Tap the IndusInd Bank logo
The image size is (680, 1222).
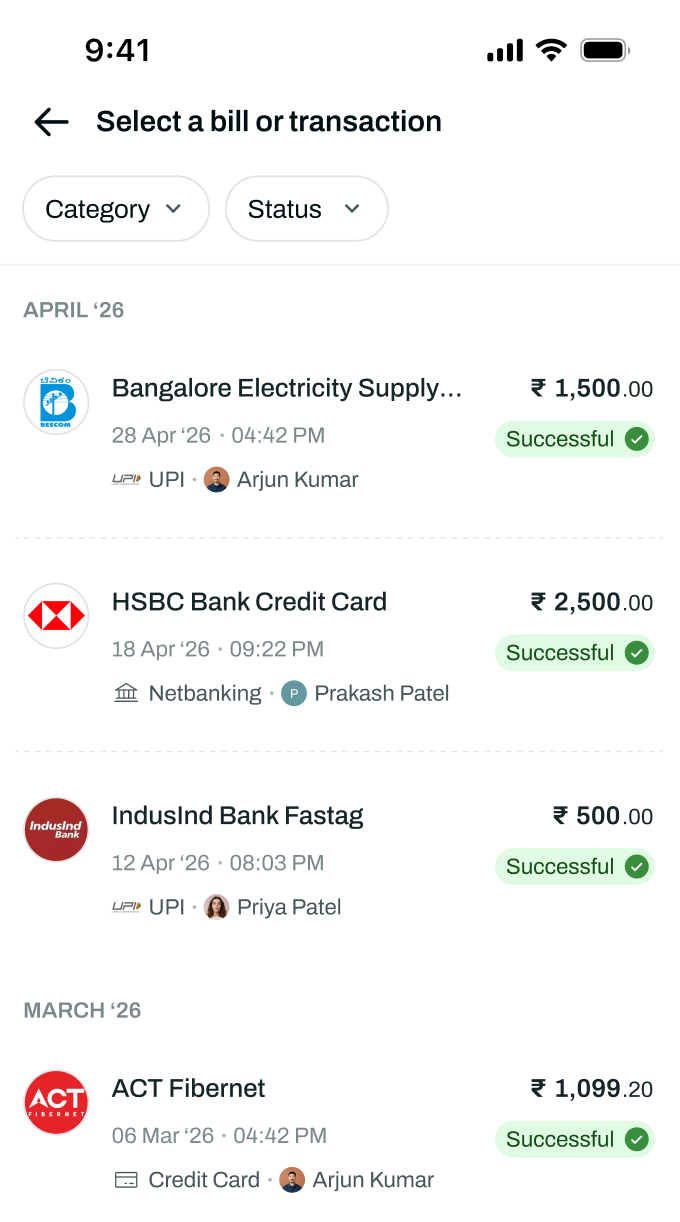(x=56, y=830)
